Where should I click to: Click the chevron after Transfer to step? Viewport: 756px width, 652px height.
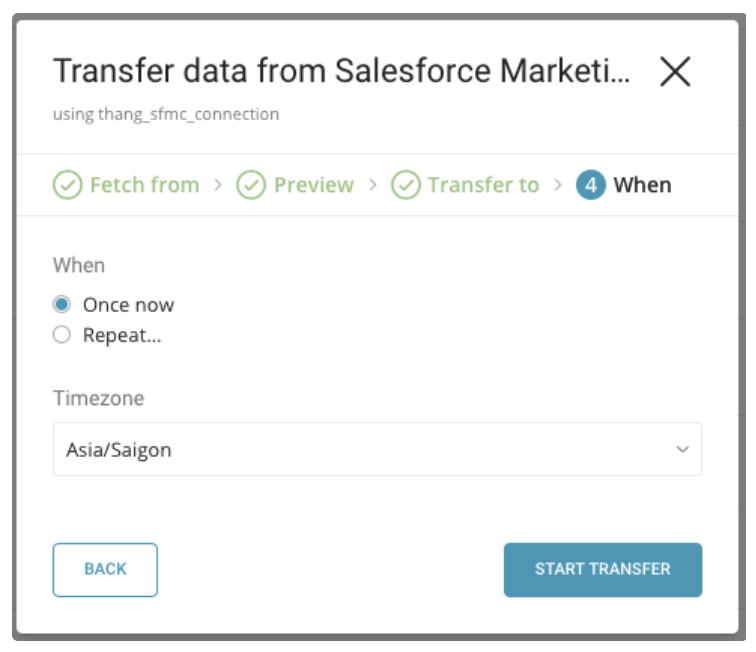557,185
